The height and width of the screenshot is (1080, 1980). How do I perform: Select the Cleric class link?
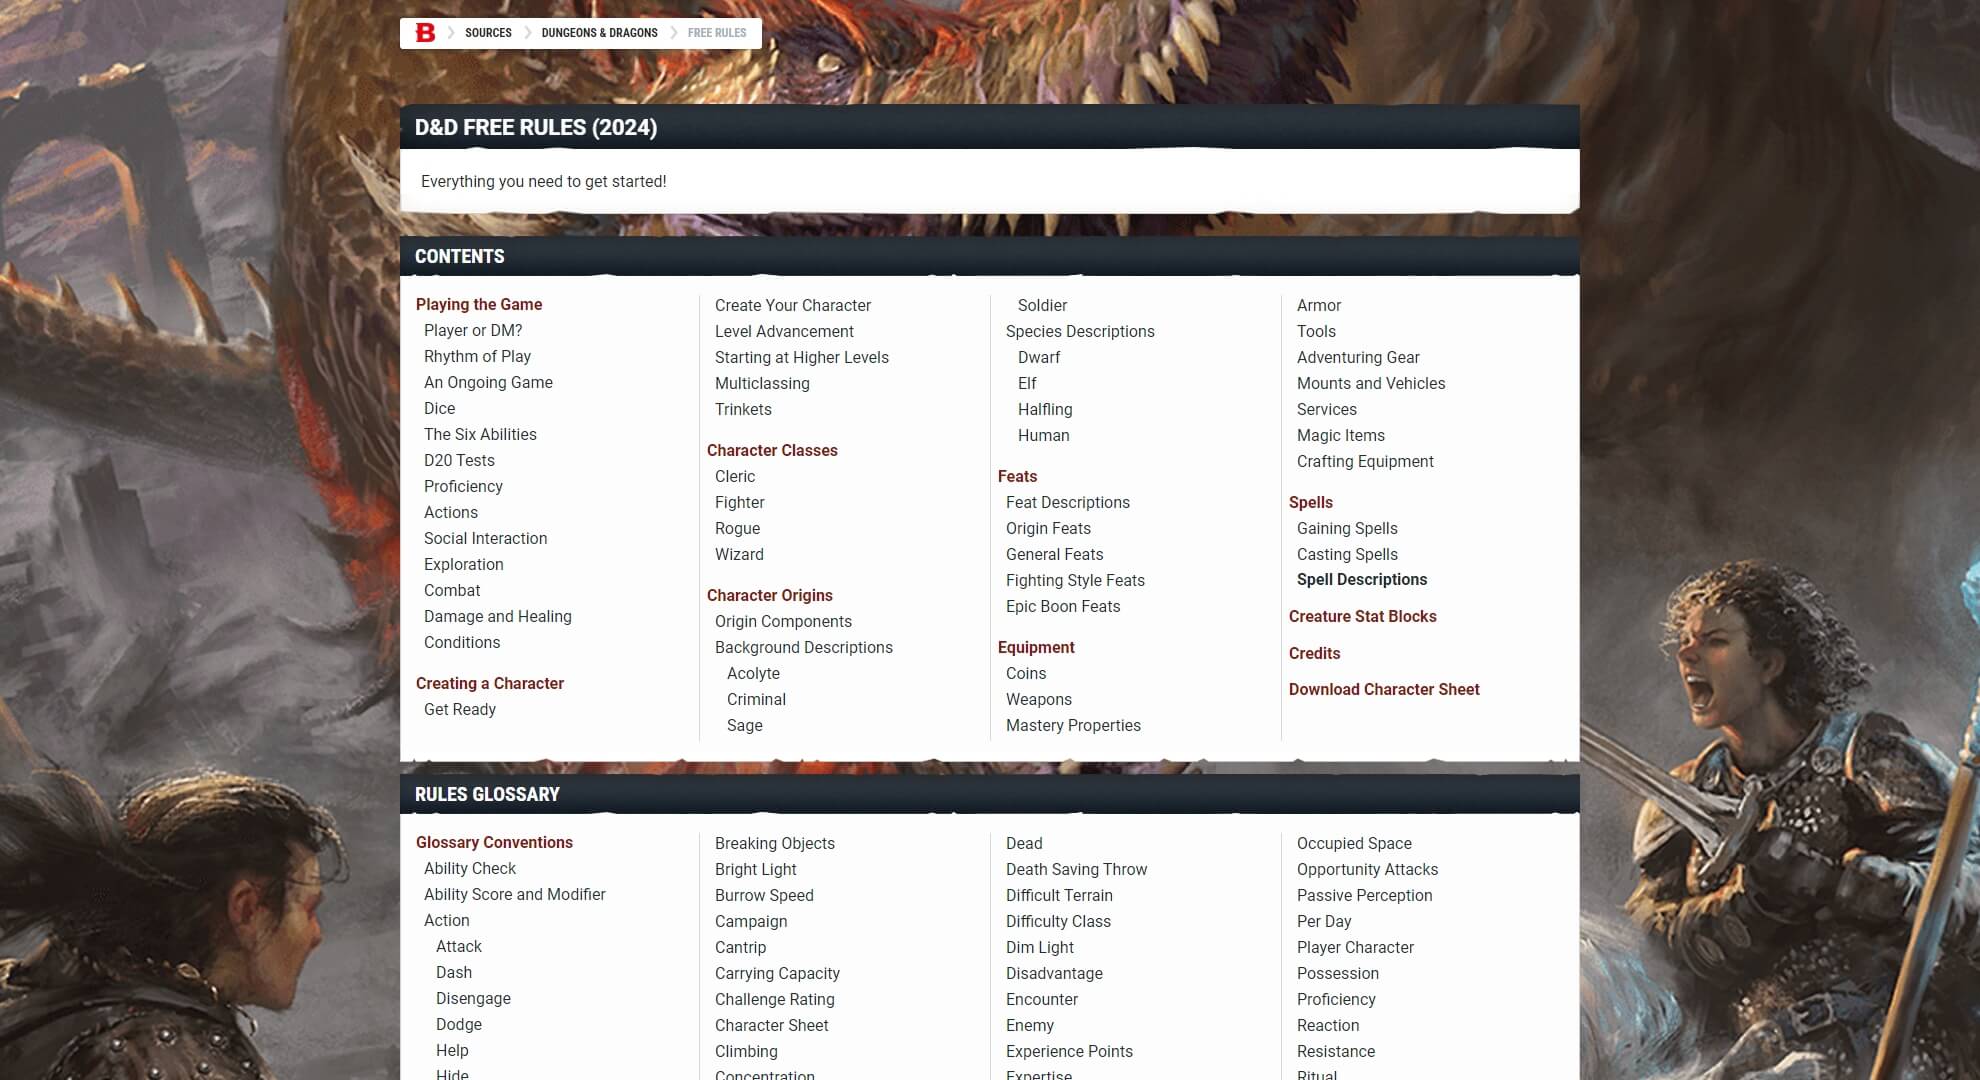point(735,476)
